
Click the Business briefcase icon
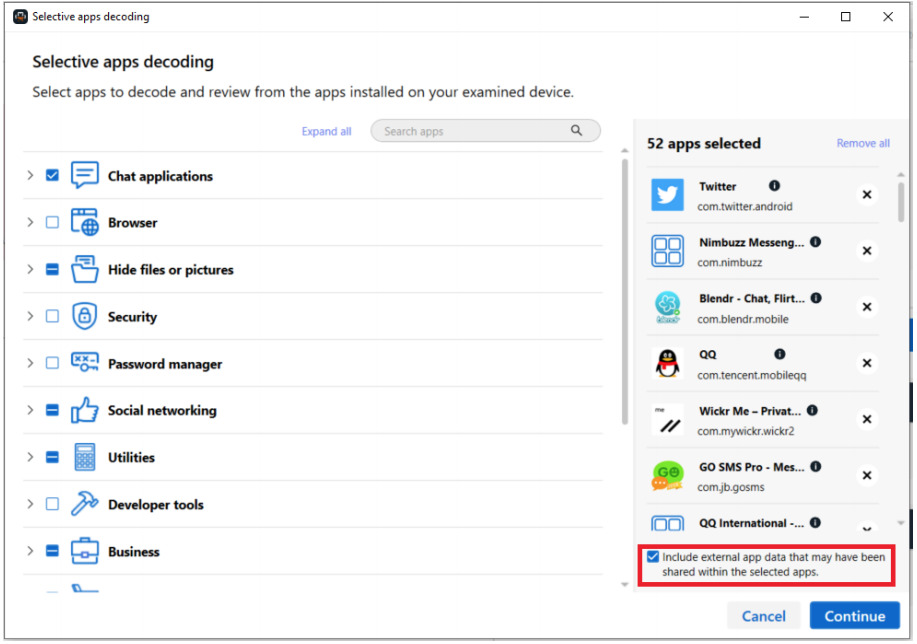coord(85,552)
